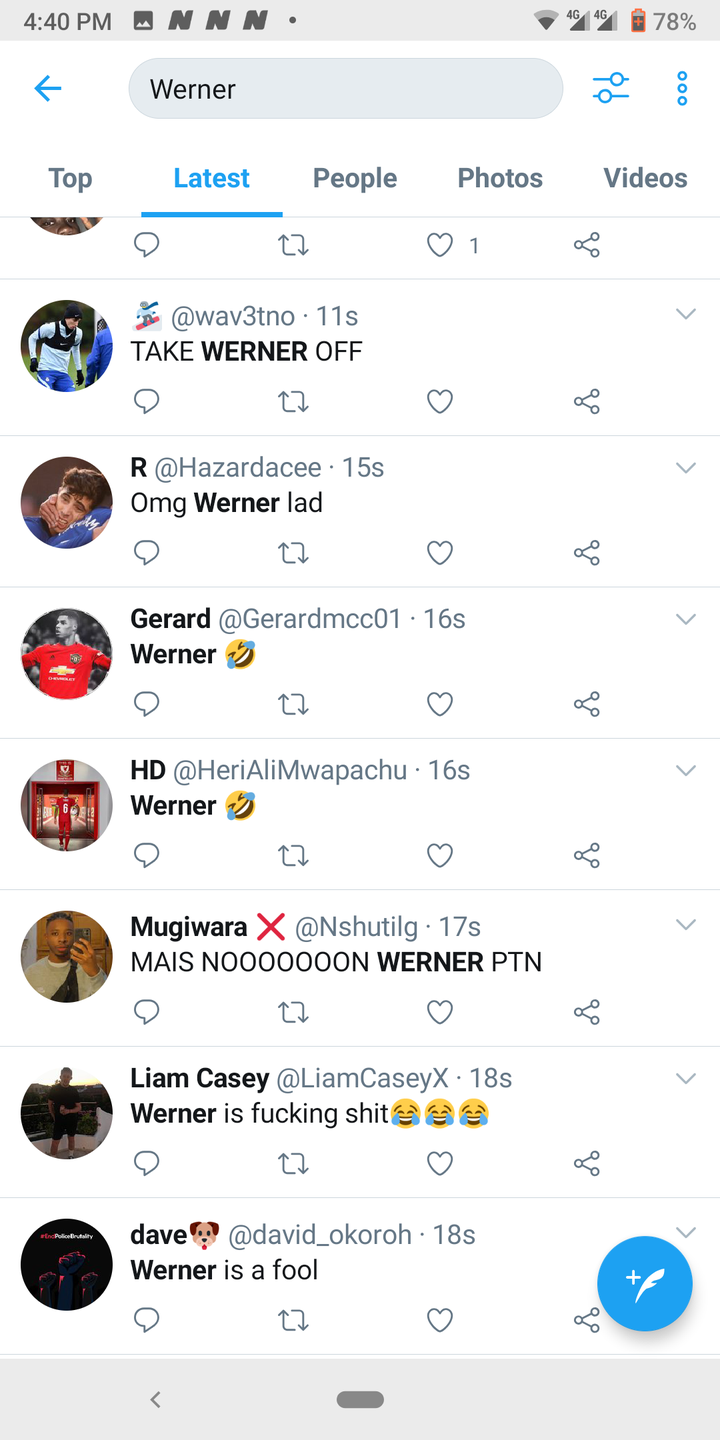Screen dimensions: 720x1440
Task: Open the @david_okoroh profile handle
Action: [x=320, y=1235]
